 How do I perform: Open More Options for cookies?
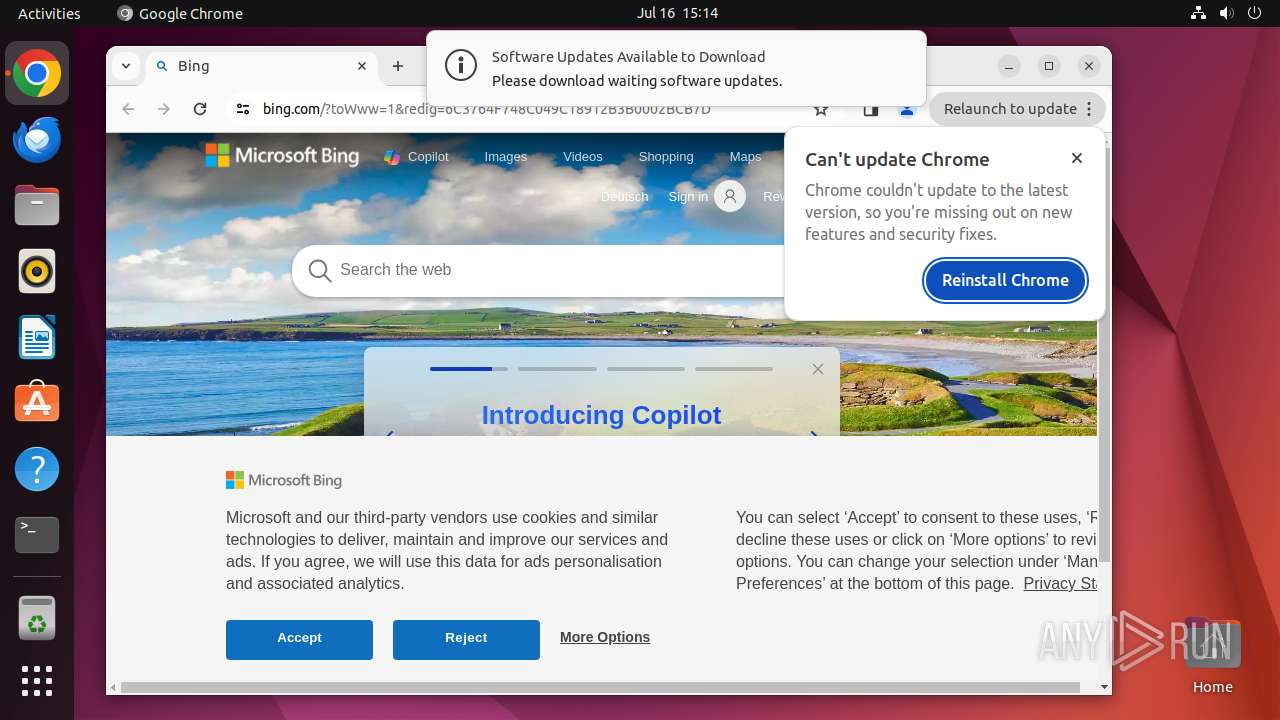point(605,637)
